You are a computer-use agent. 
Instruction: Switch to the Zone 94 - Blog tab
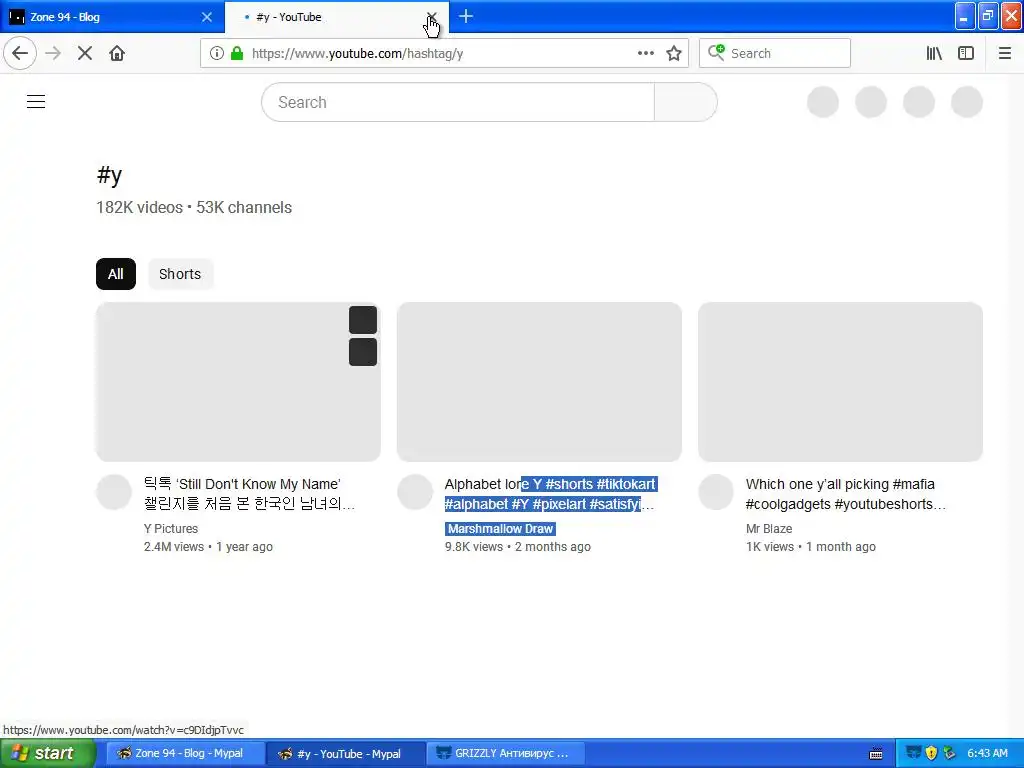112,17
